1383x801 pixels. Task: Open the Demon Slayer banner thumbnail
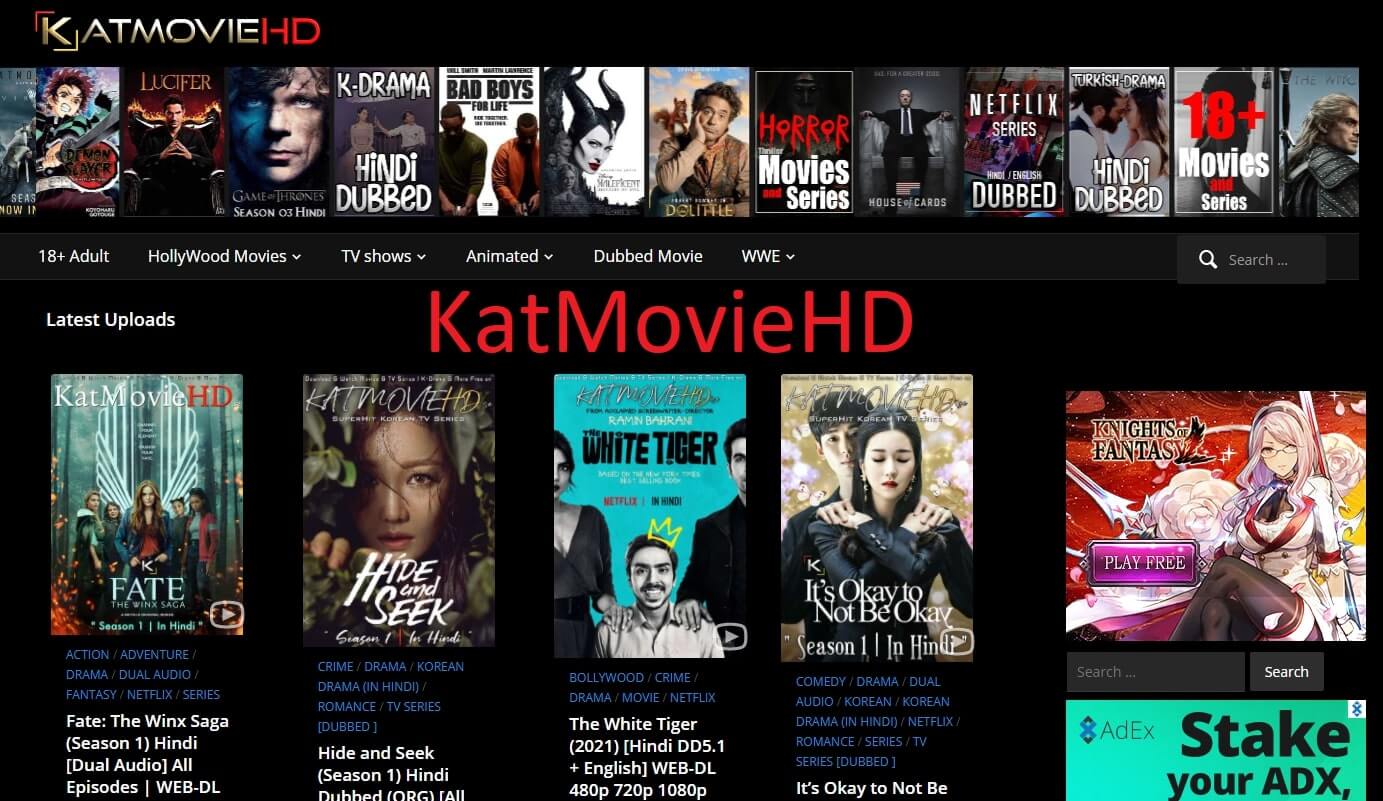[77, 141]
